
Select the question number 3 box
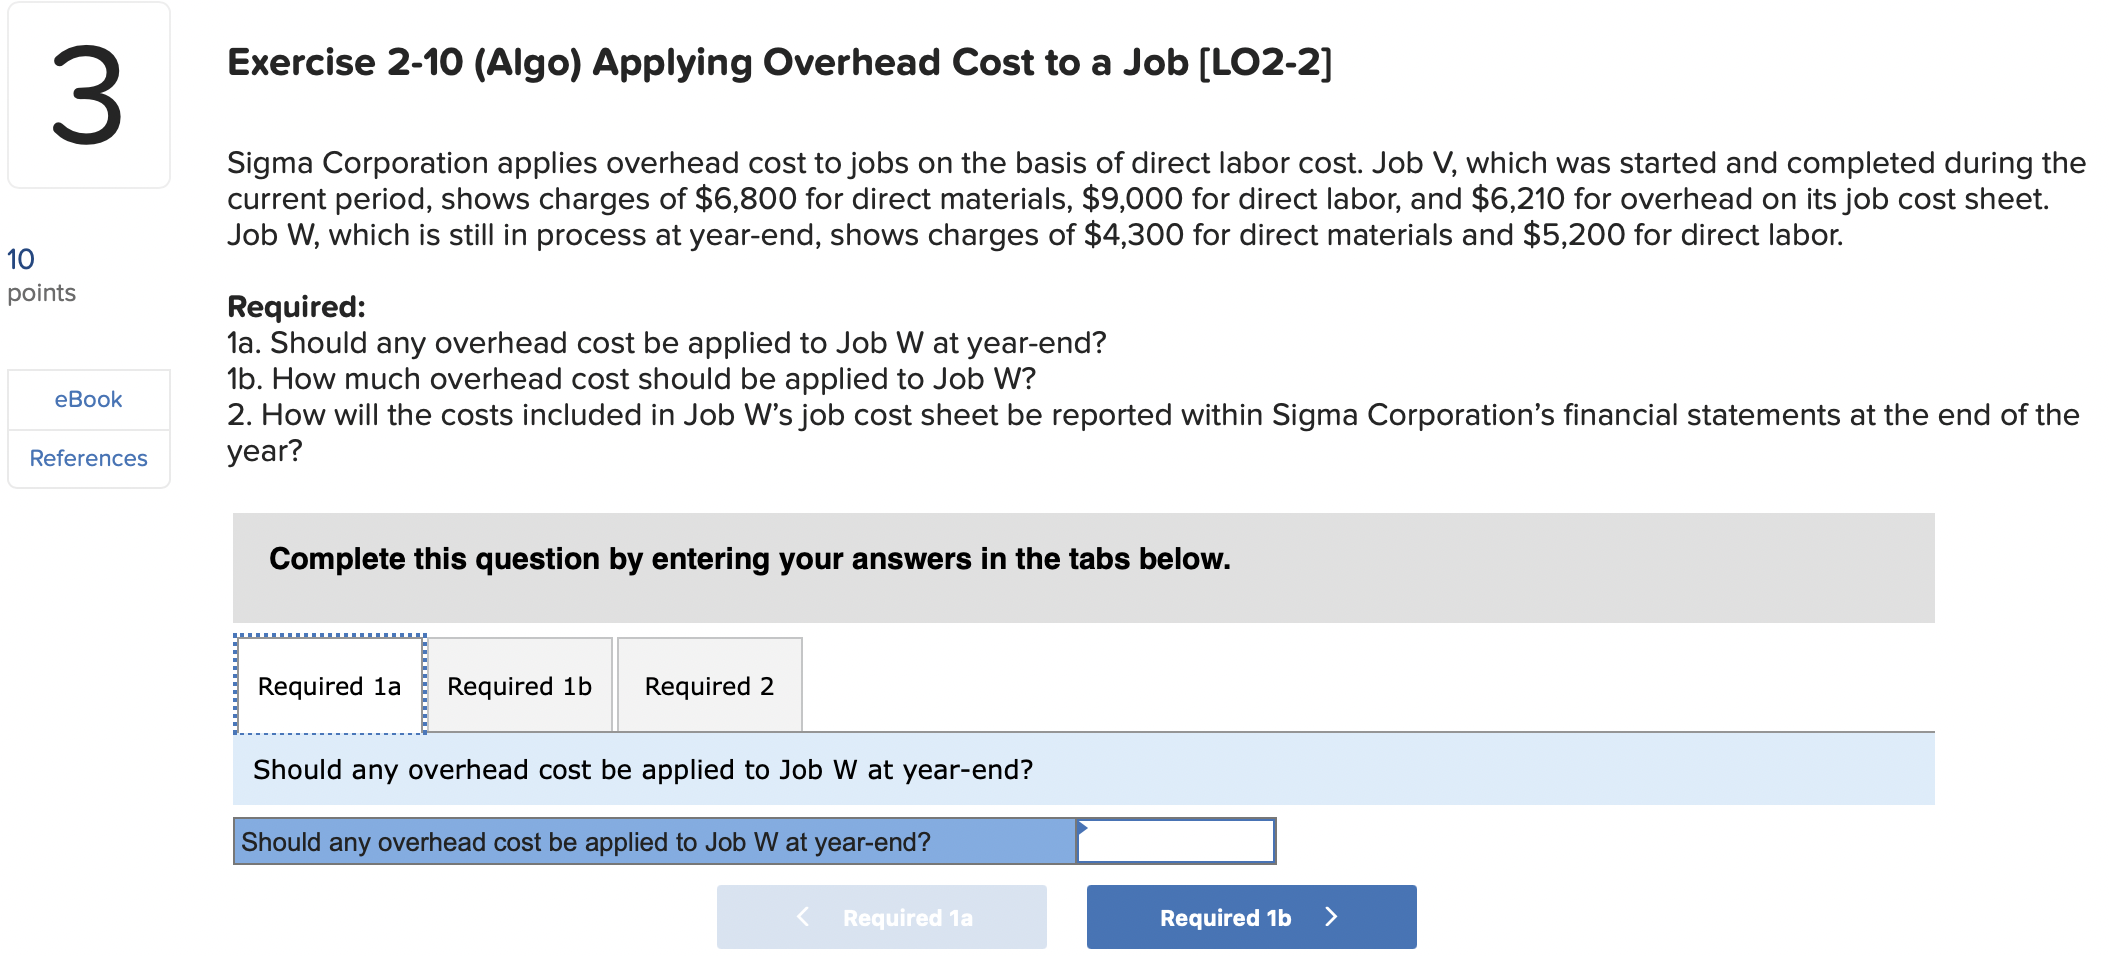pyautogui.click(x=88, y=95)
